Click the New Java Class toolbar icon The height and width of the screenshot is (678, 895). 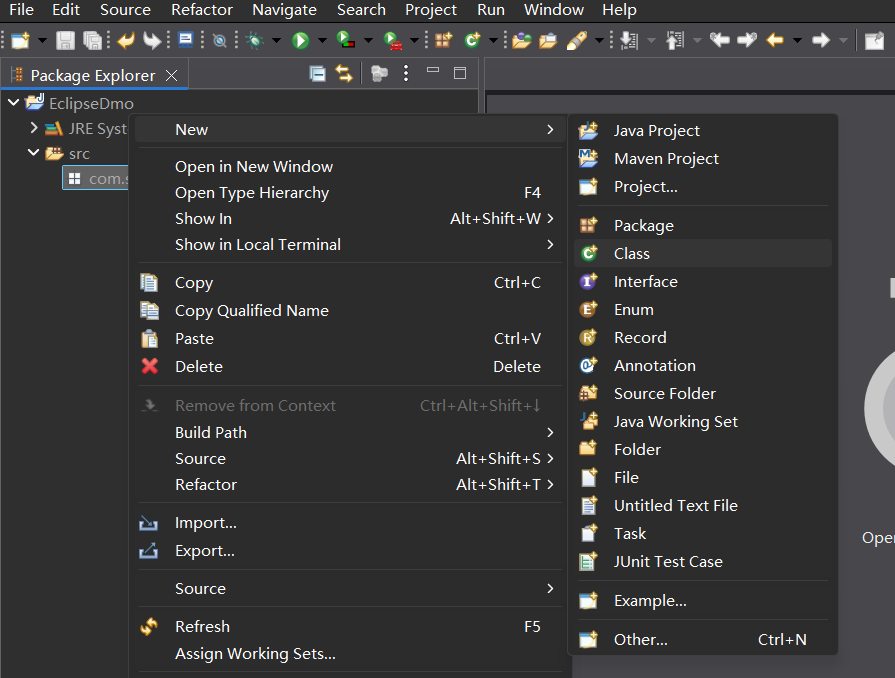(473, 41)
